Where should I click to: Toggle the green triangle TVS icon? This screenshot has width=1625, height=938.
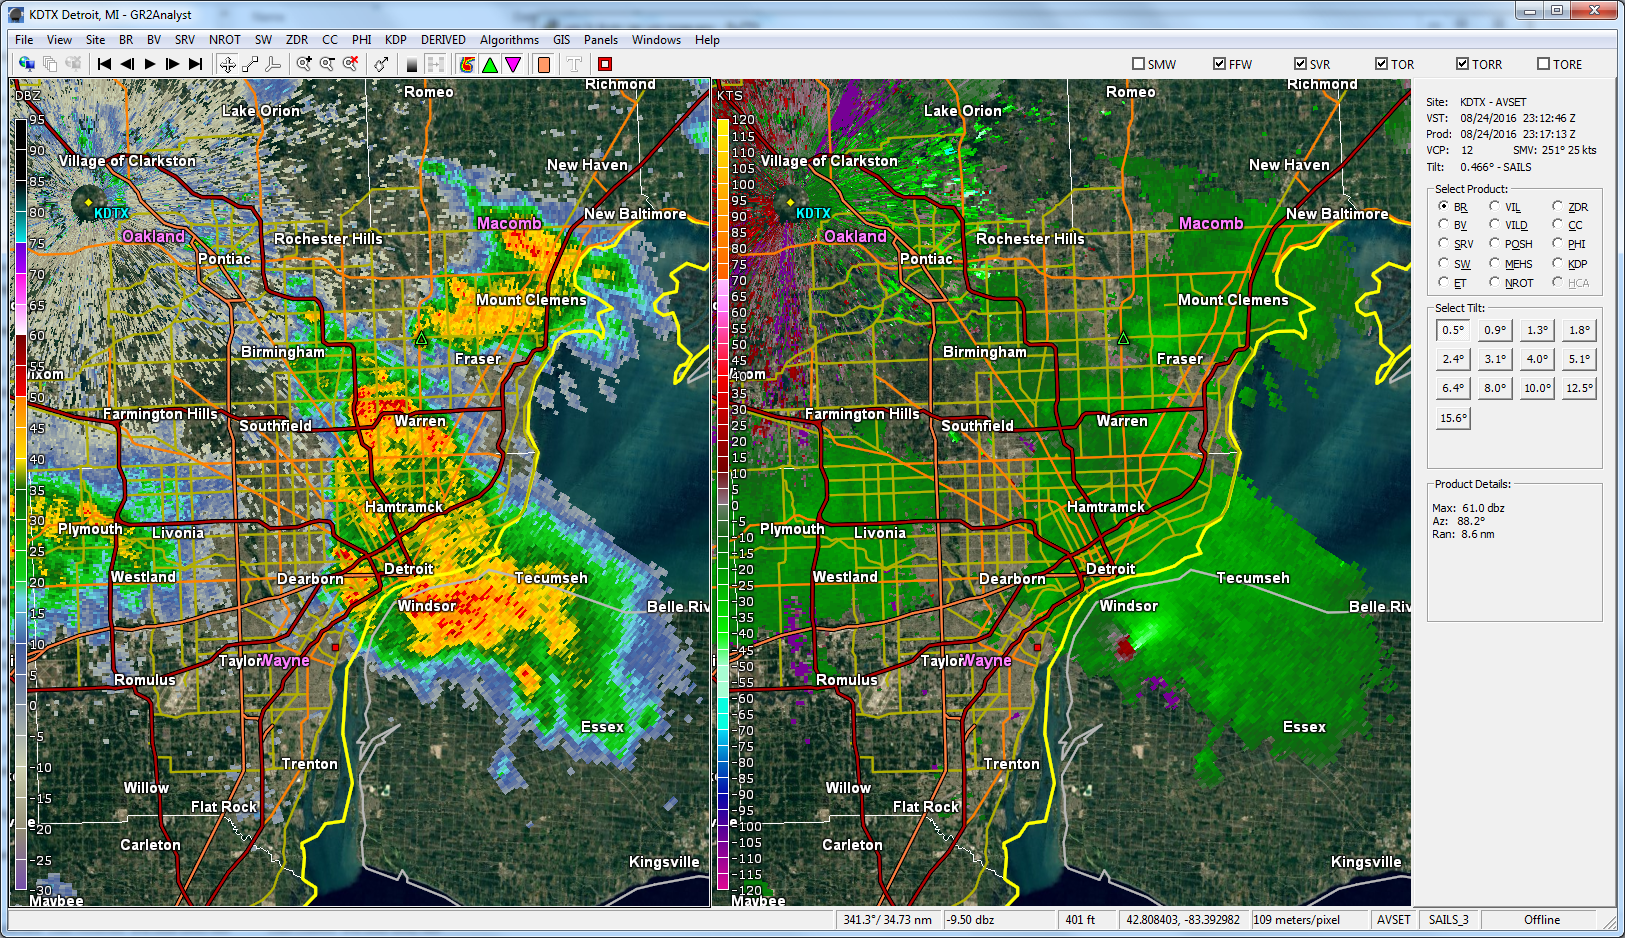(x=490, y=64)
